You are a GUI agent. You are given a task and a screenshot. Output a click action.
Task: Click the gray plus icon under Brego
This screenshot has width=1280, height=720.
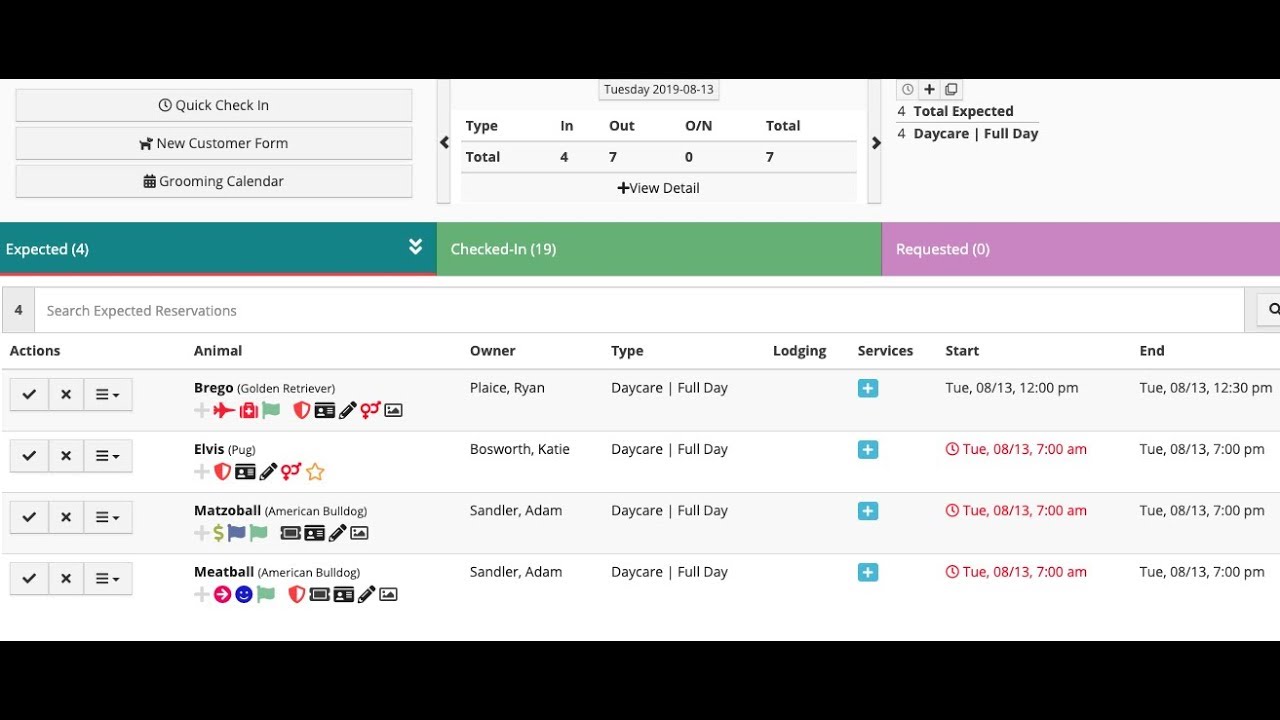[x=202, y=410]
